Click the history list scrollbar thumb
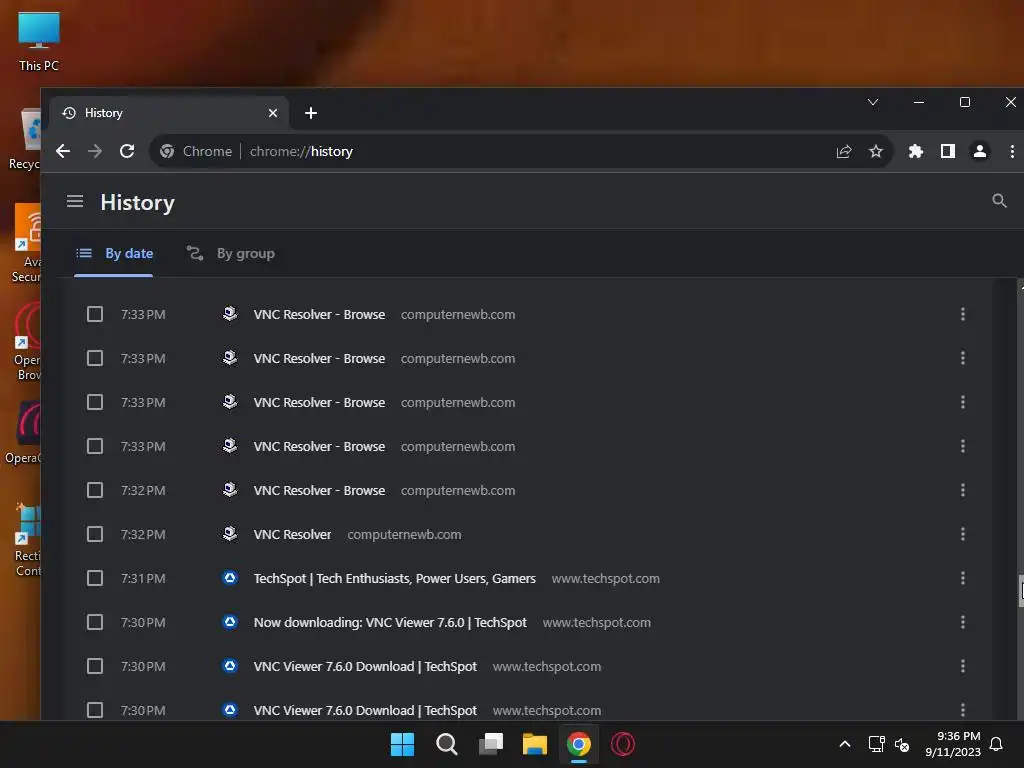1024x768 pixels. pos(1020,591)
